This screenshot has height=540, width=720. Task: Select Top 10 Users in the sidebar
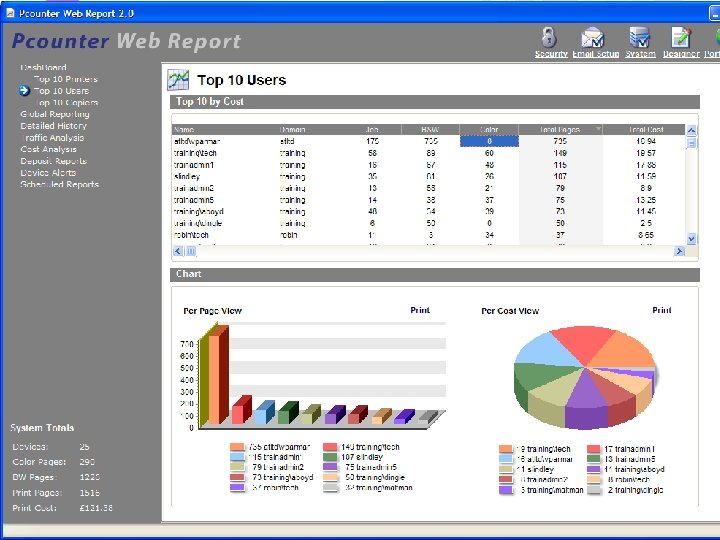tap(61, 91)
